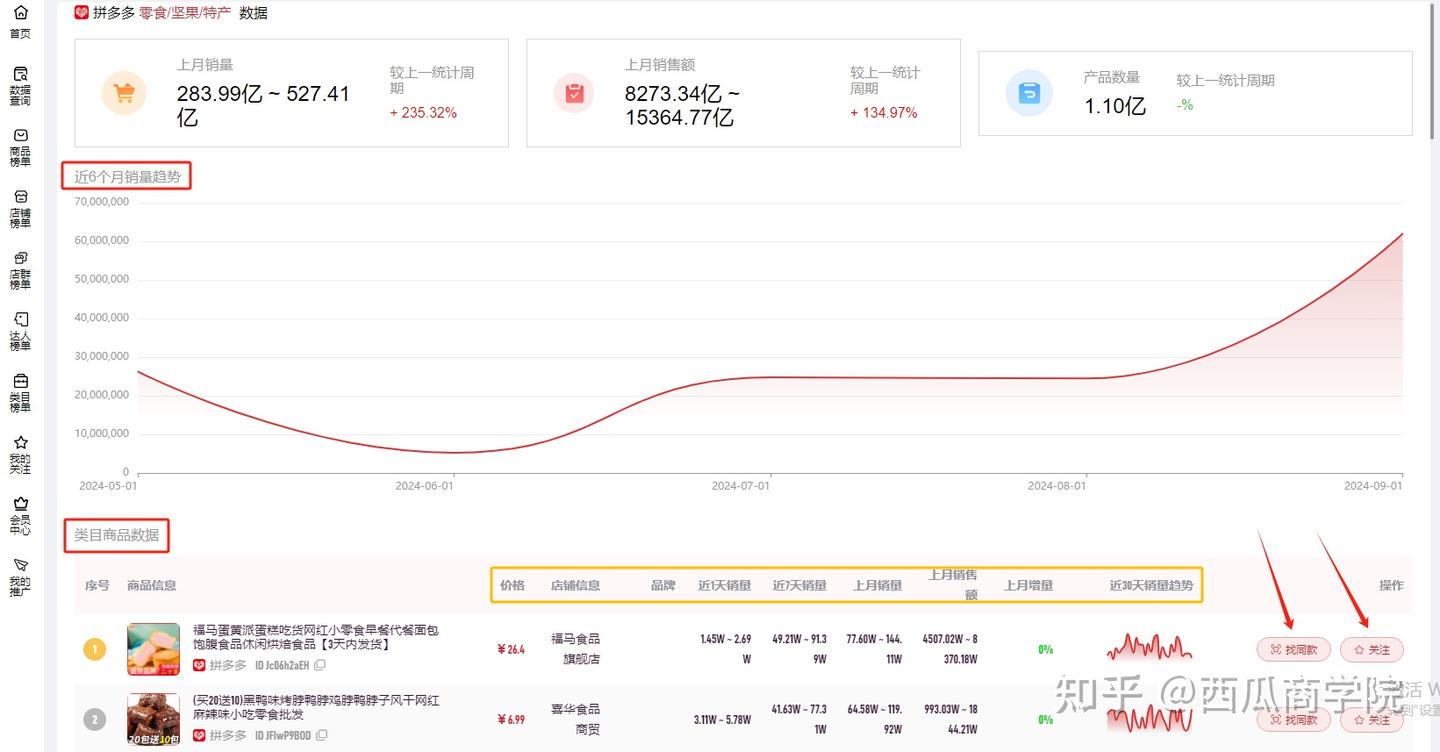Select 达人榜单 in the sidebar
Image resolution: width=1440 pixels, height=752 pixels.
click(20, 331)
